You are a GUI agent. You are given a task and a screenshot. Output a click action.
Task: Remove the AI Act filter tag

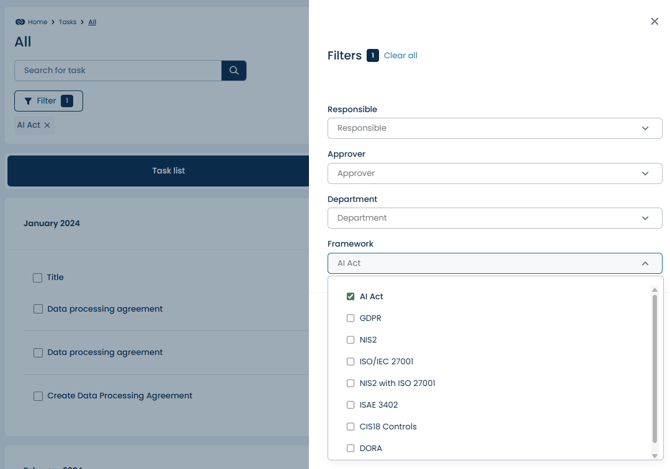[x=47, y=126]
